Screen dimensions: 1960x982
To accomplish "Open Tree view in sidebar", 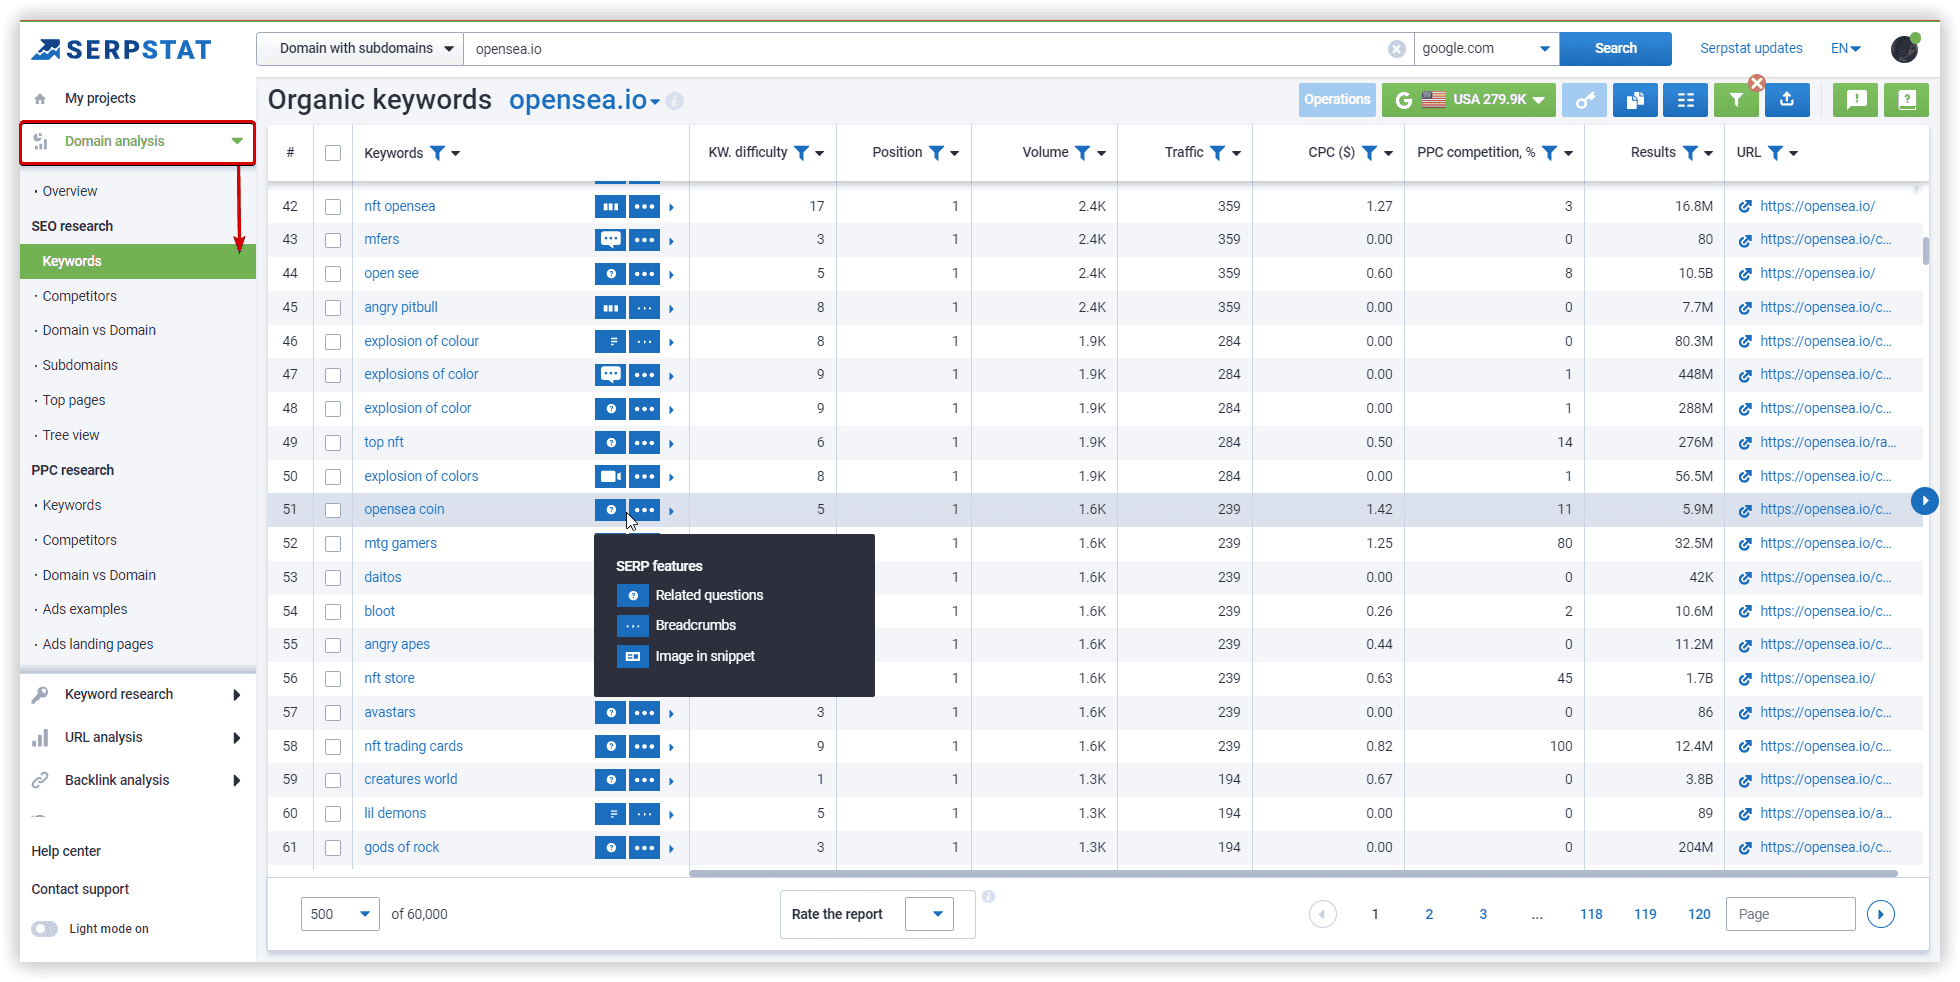I will (71, 435).
